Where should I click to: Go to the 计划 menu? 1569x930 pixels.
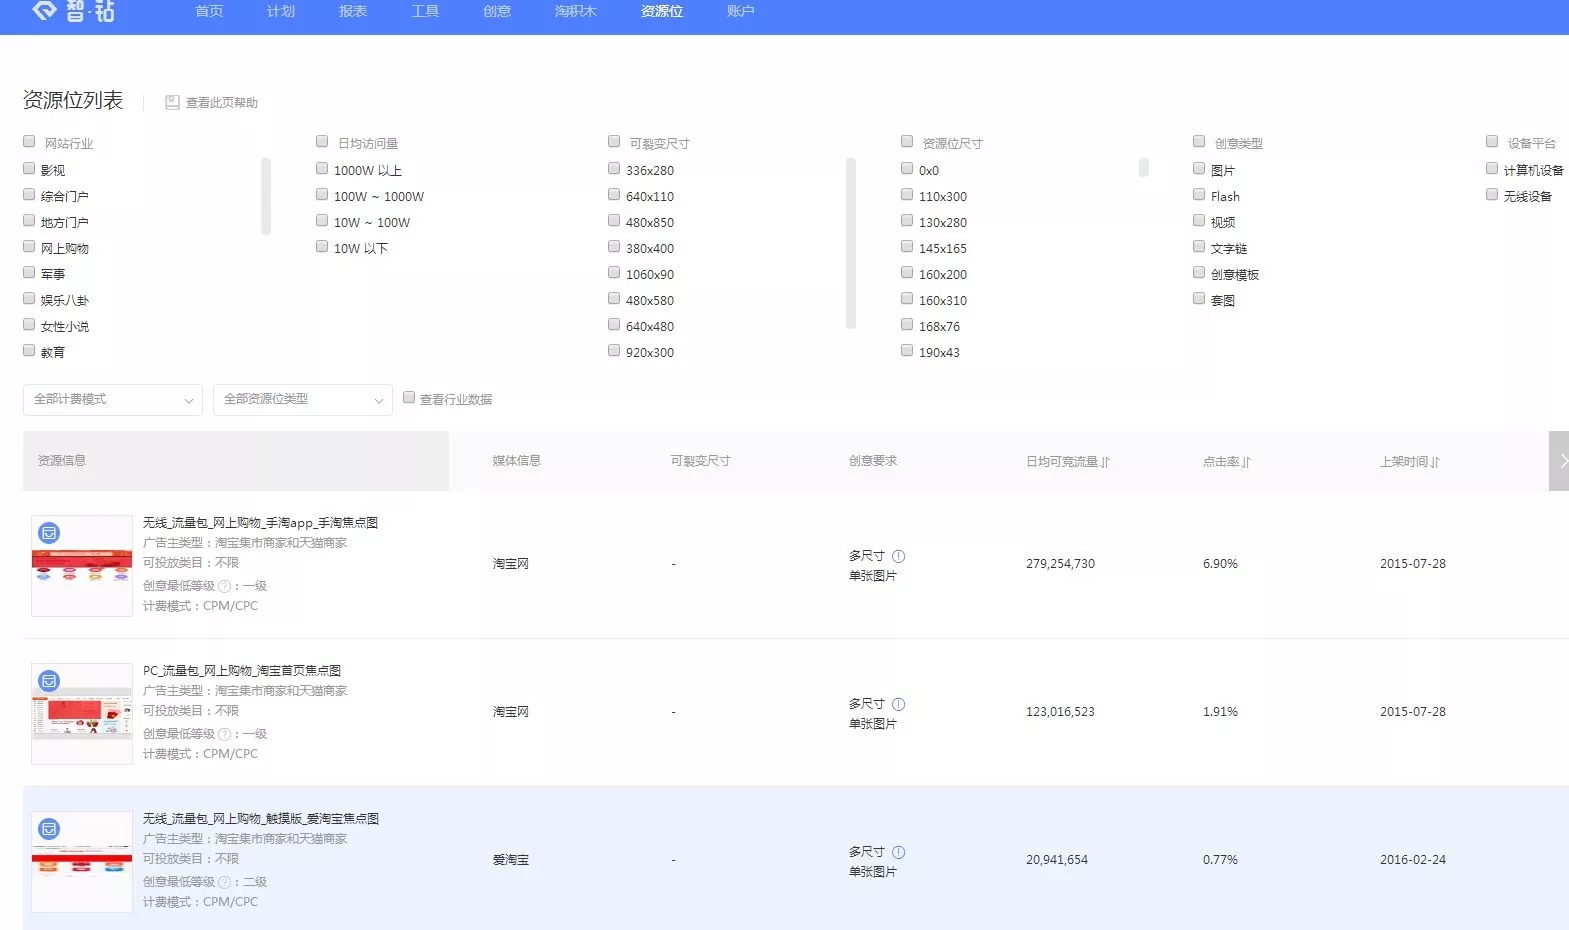[x=281, y=11]
